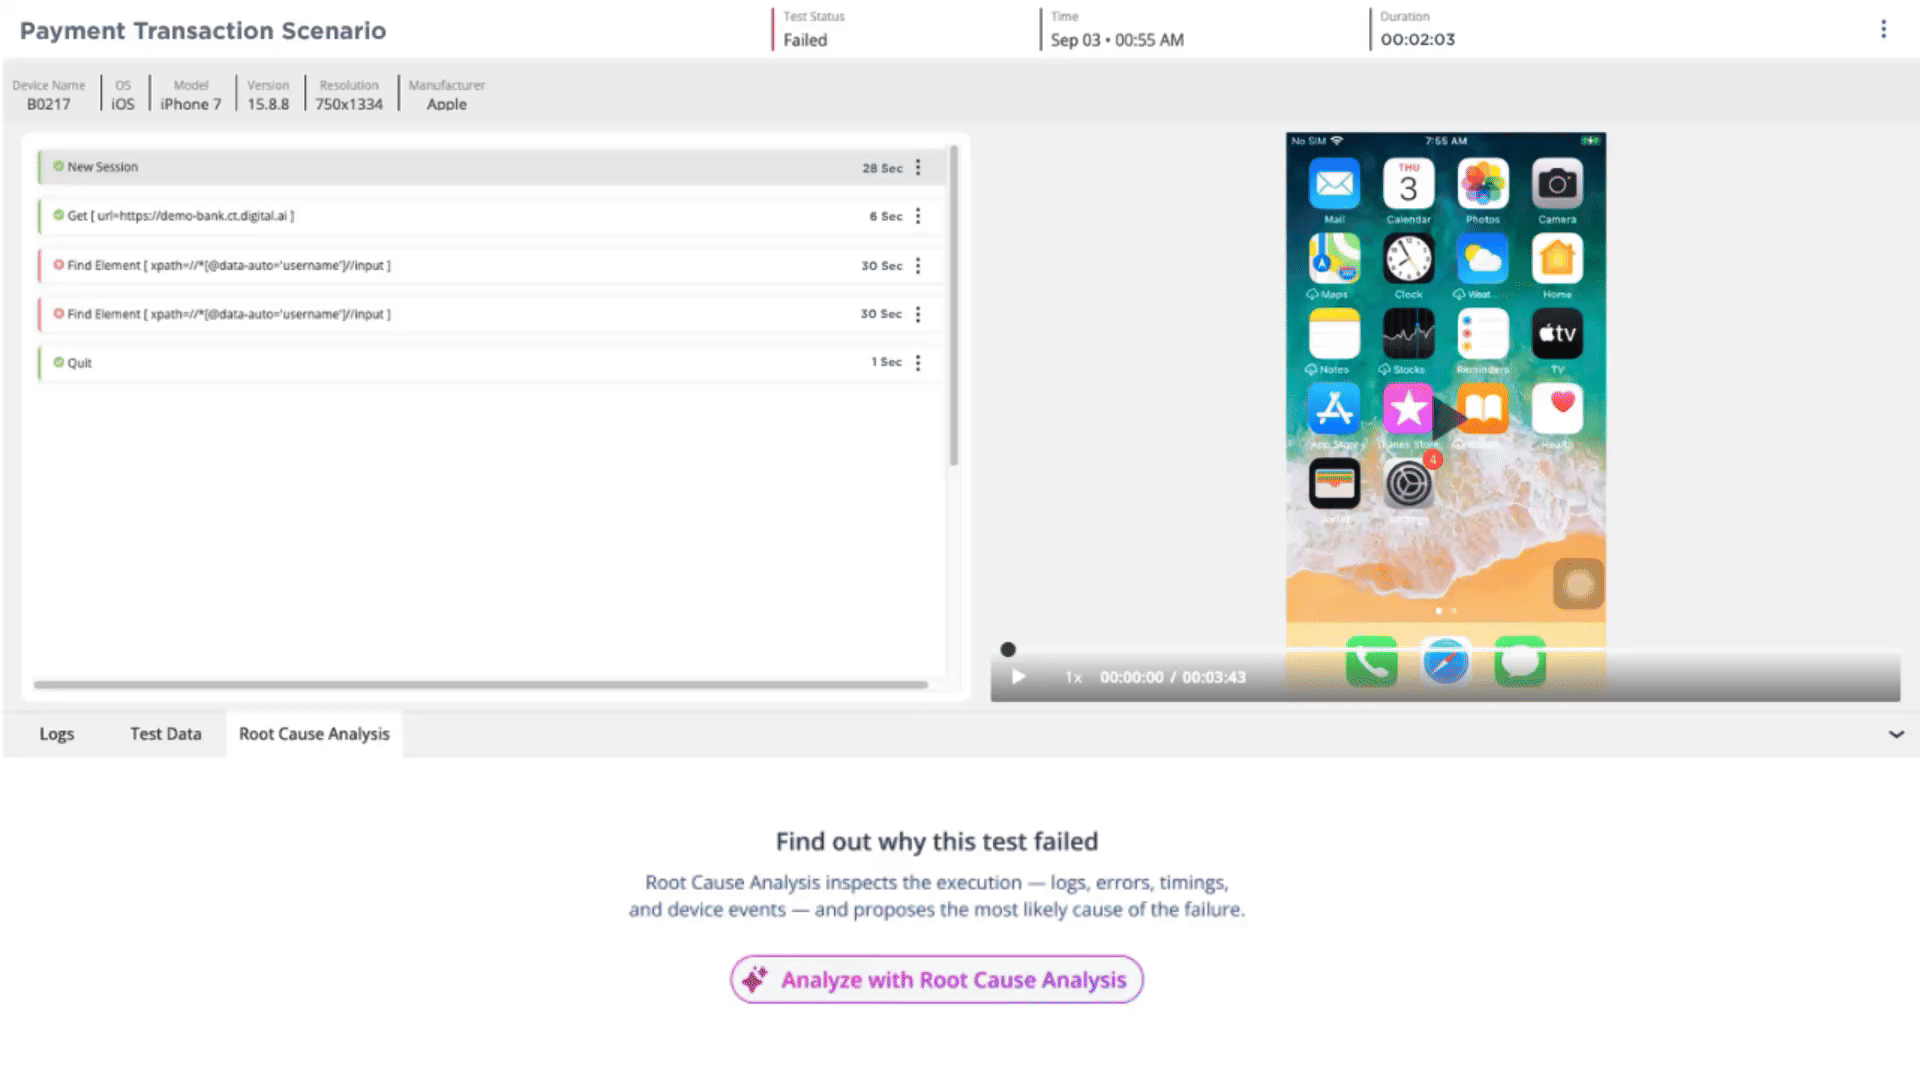This screenshot has height=1080, width=1920.
Task: Click the Photos app icon in the video
Action: (x=1483, y=184)
